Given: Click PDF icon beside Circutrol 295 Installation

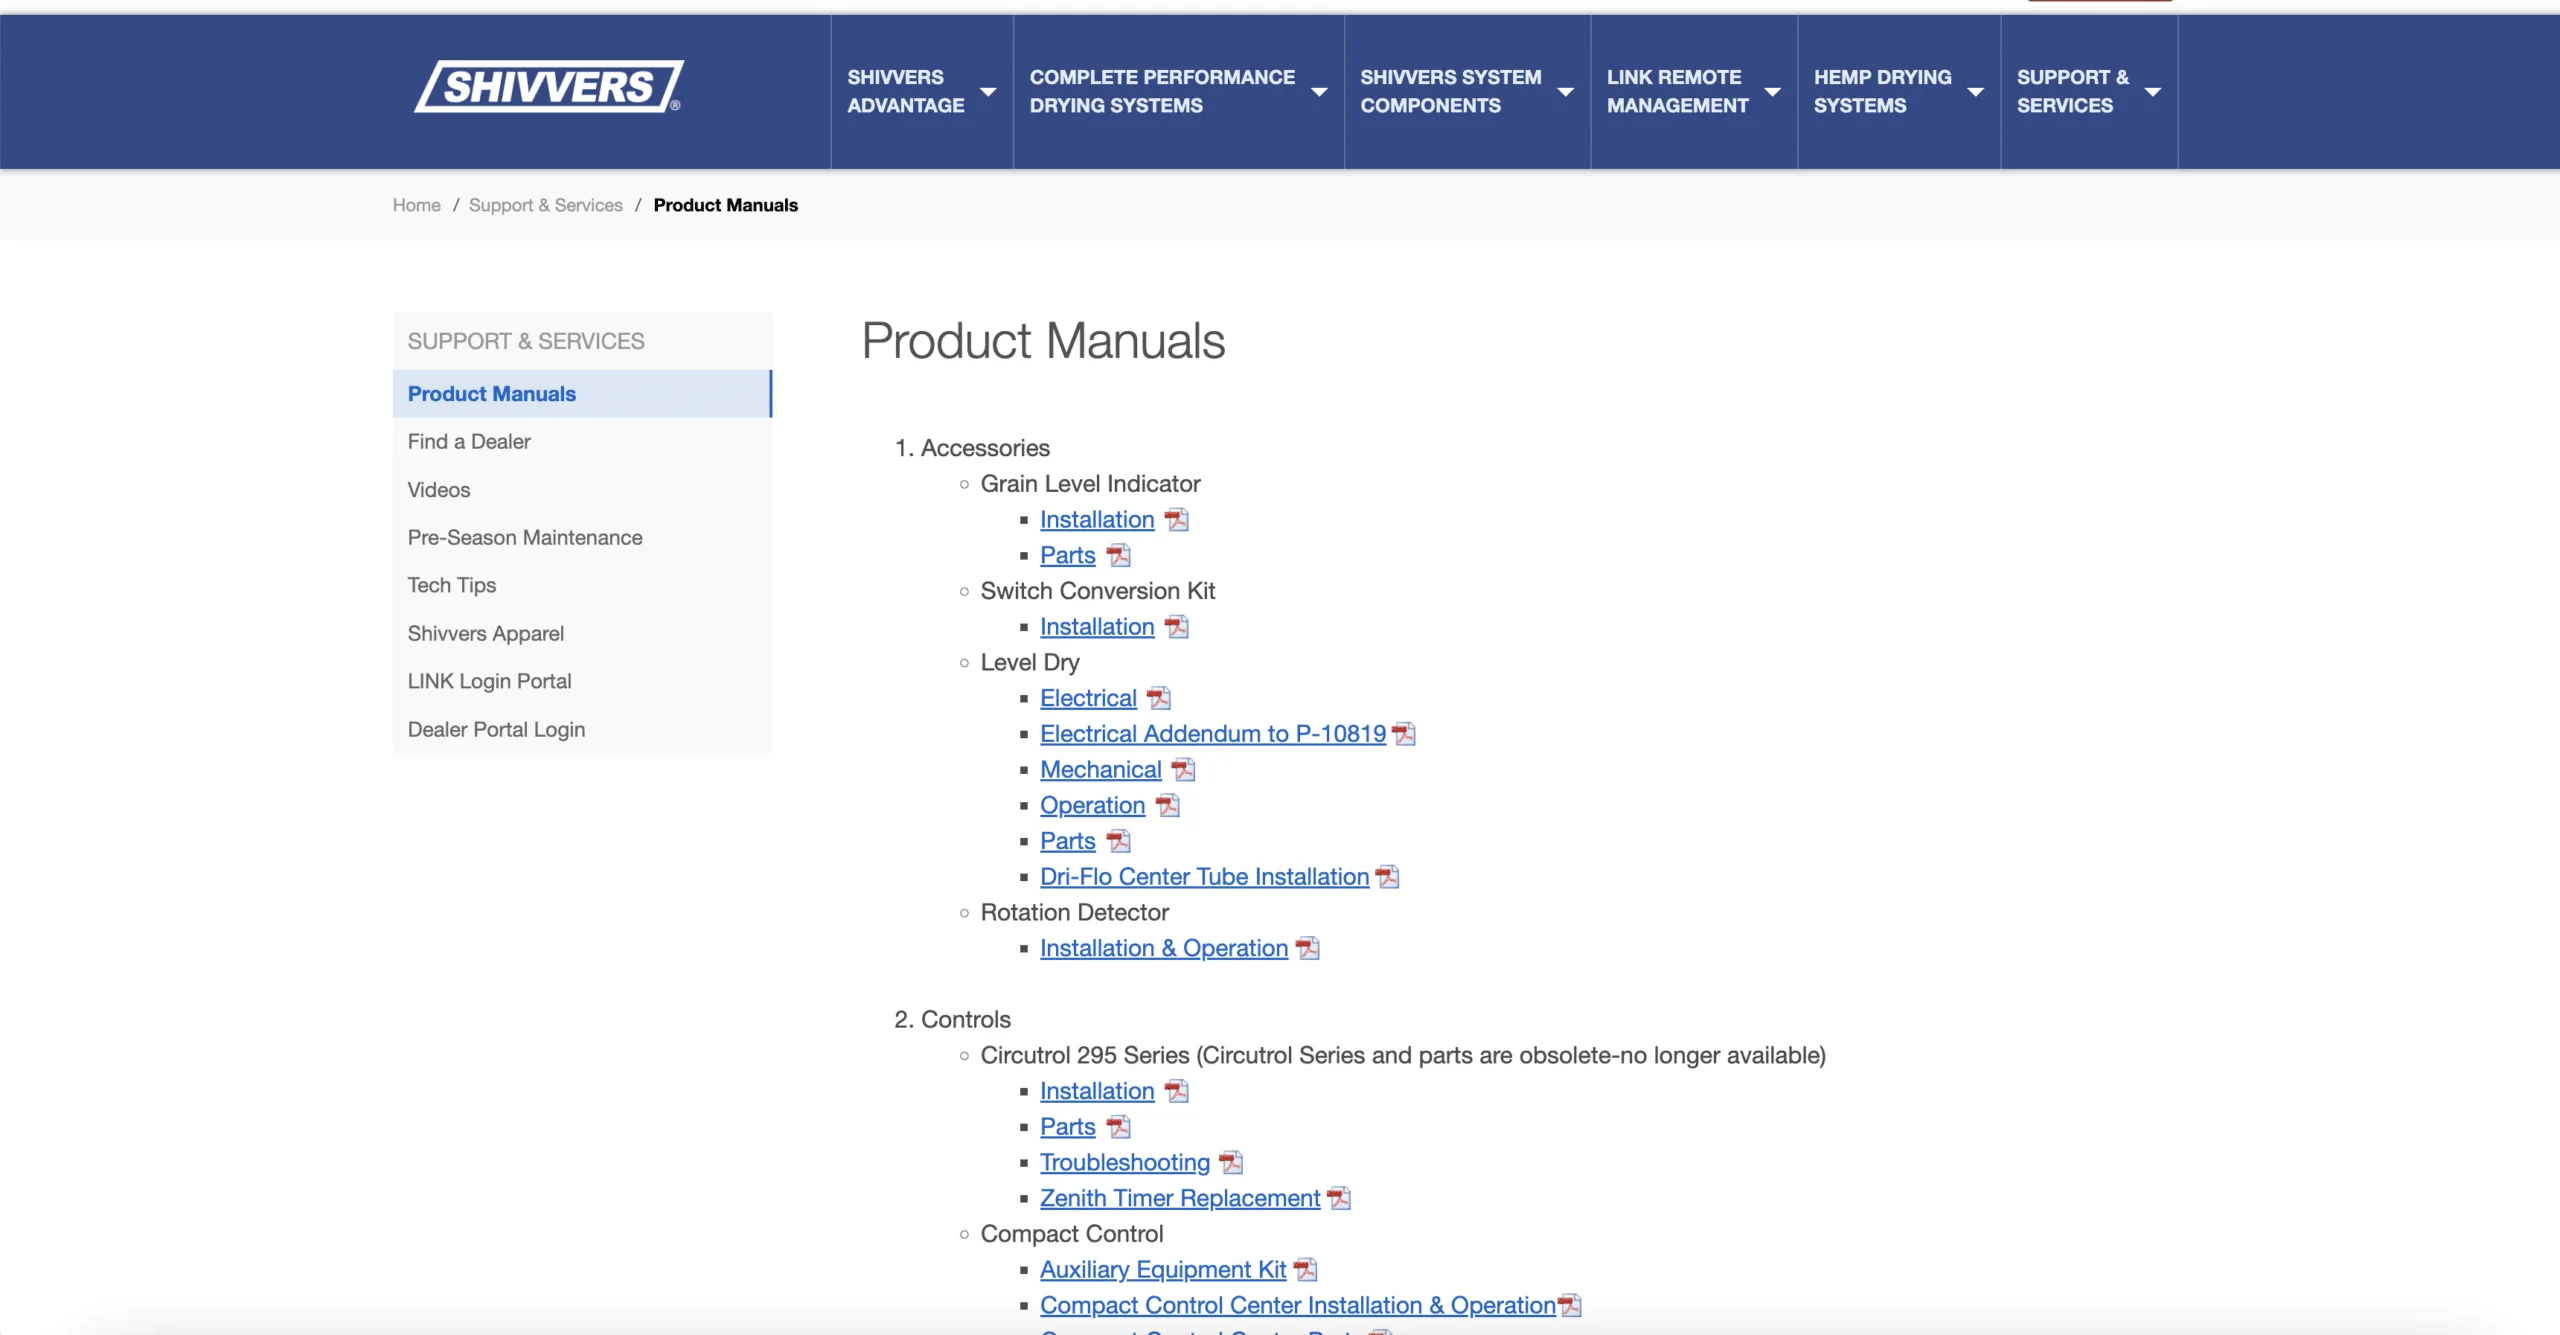Looking at the screenshot, I should tap(1177, 1091).
